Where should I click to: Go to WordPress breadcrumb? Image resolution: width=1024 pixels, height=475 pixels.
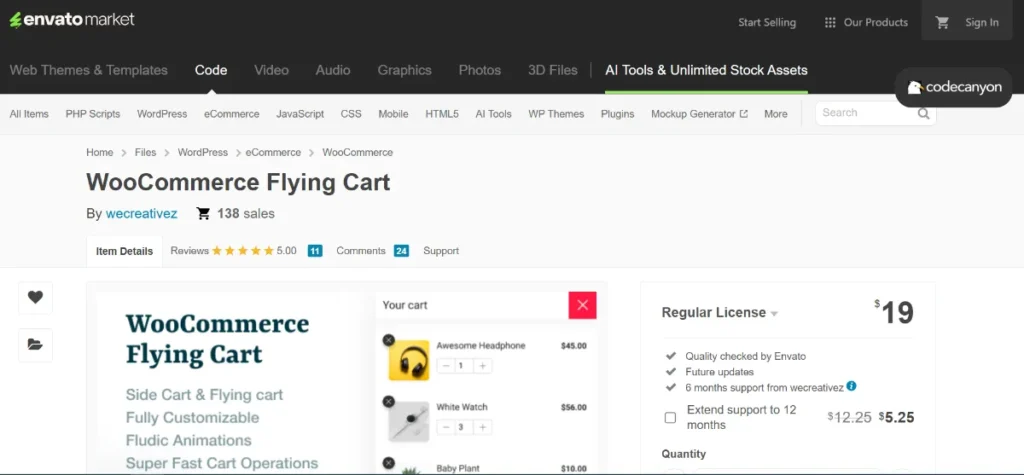pos(202,152)
